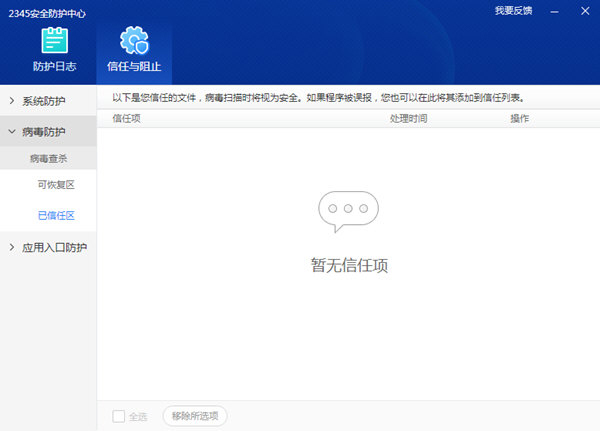Viewport: 600px width, 431px height.
Task: Go to the 可恢复区 sidebar entry
Action: point(56,185)
